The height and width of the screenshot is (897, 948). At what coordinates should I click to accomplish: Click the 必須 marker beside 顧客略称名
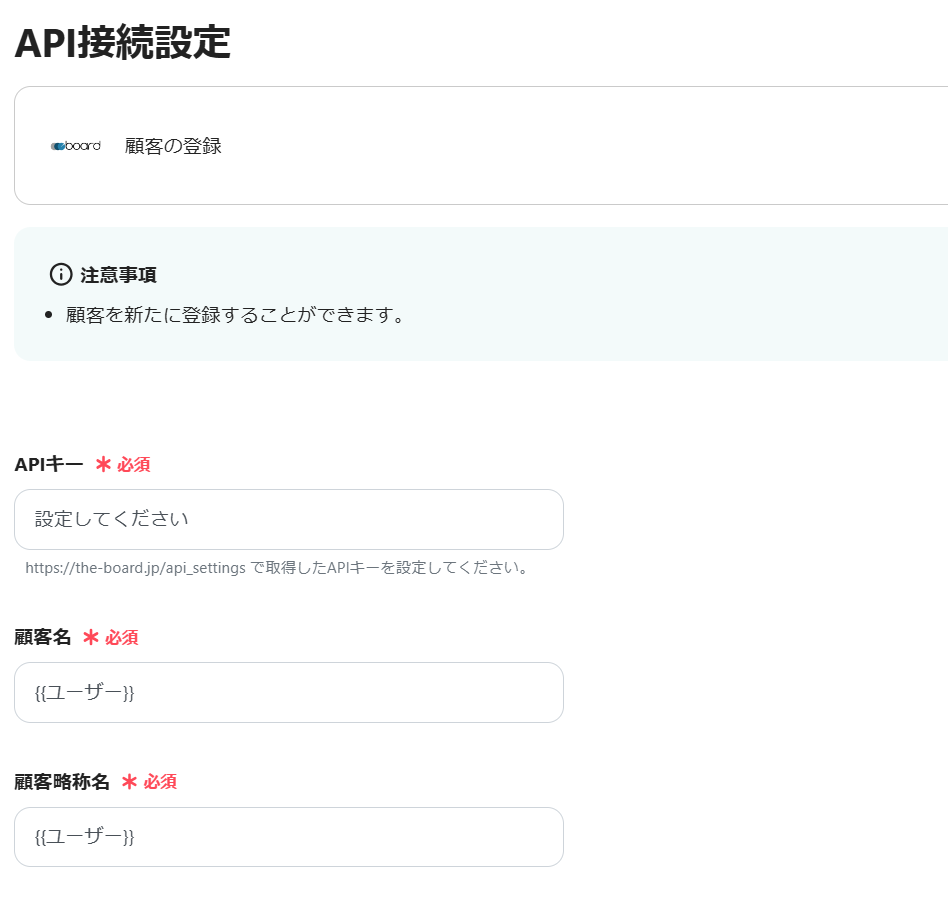149,782
